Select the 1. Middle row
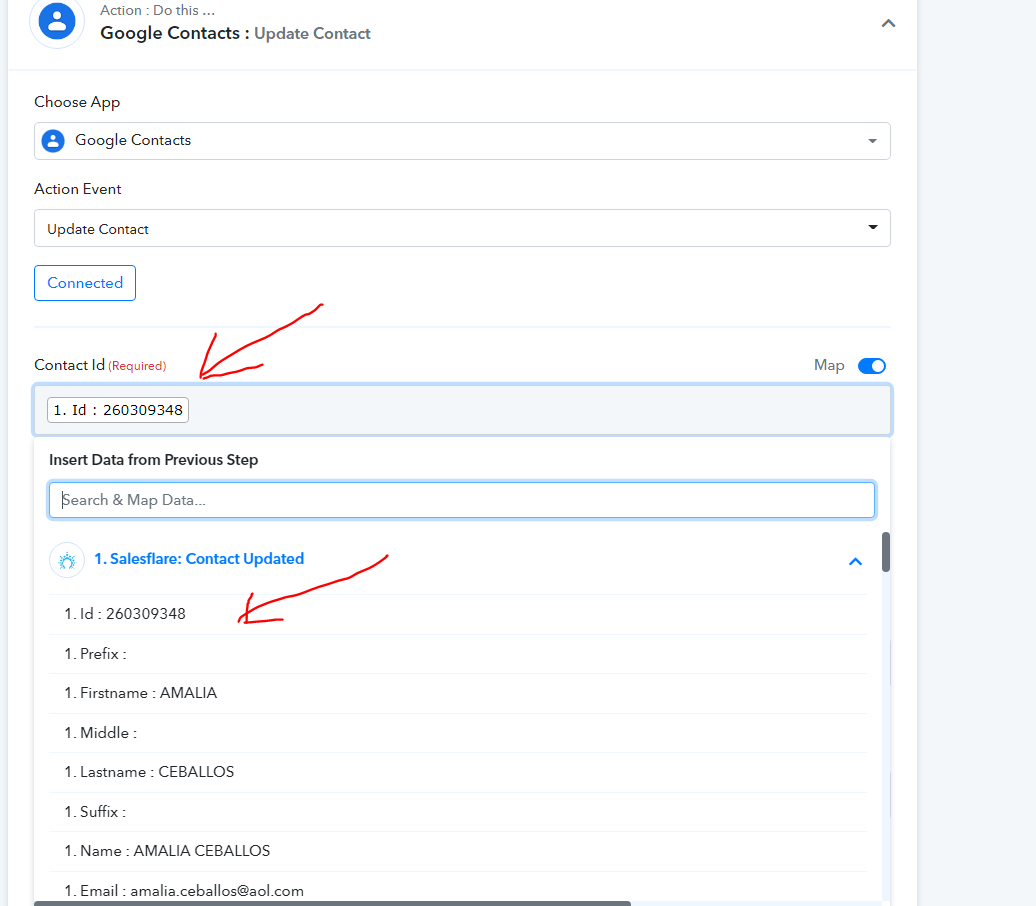This screenshot has width=1036, height=906. click(458, 733)
